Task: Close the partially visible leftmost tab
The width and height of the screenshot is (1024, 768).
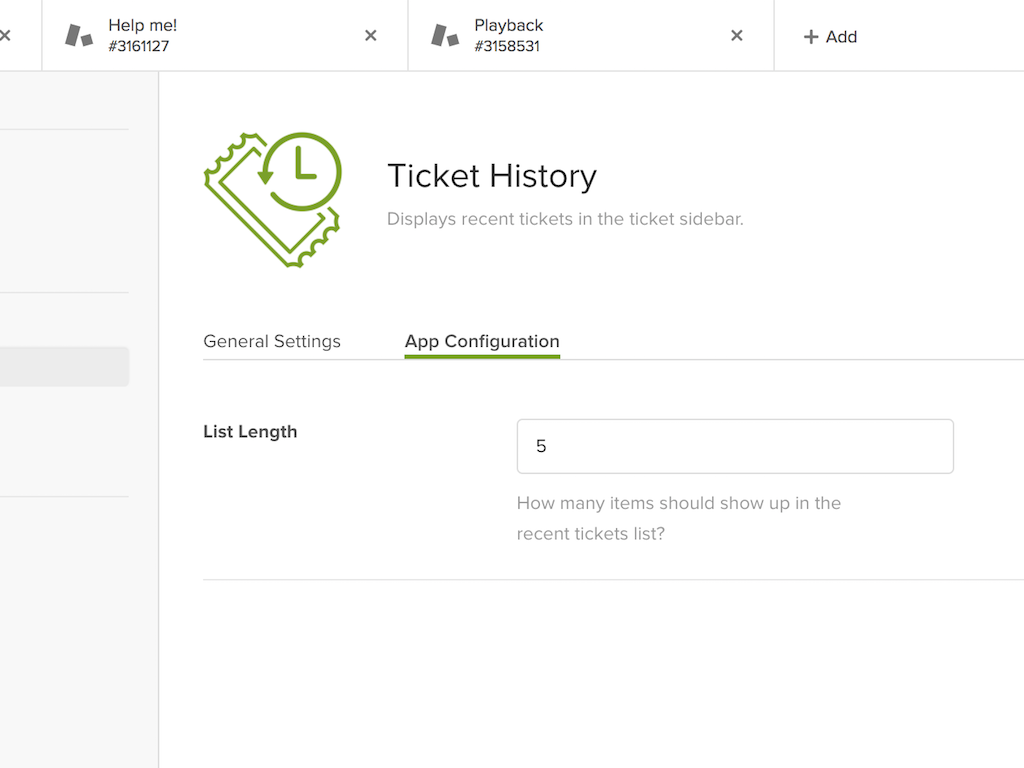Action: [x=5, y=36]
